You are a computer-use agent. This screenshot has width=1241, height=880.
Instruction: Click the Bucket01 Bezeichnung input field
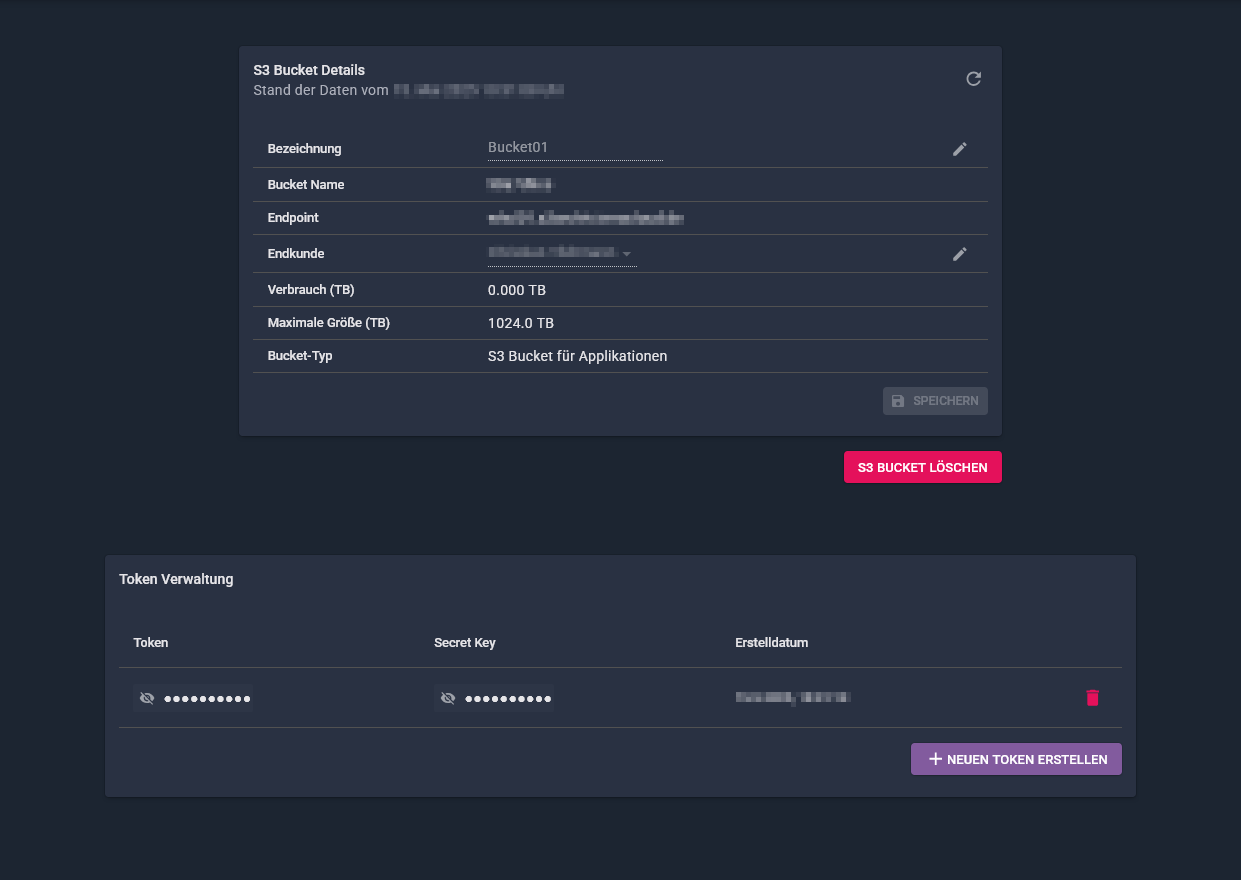click(x=575, y=147)
